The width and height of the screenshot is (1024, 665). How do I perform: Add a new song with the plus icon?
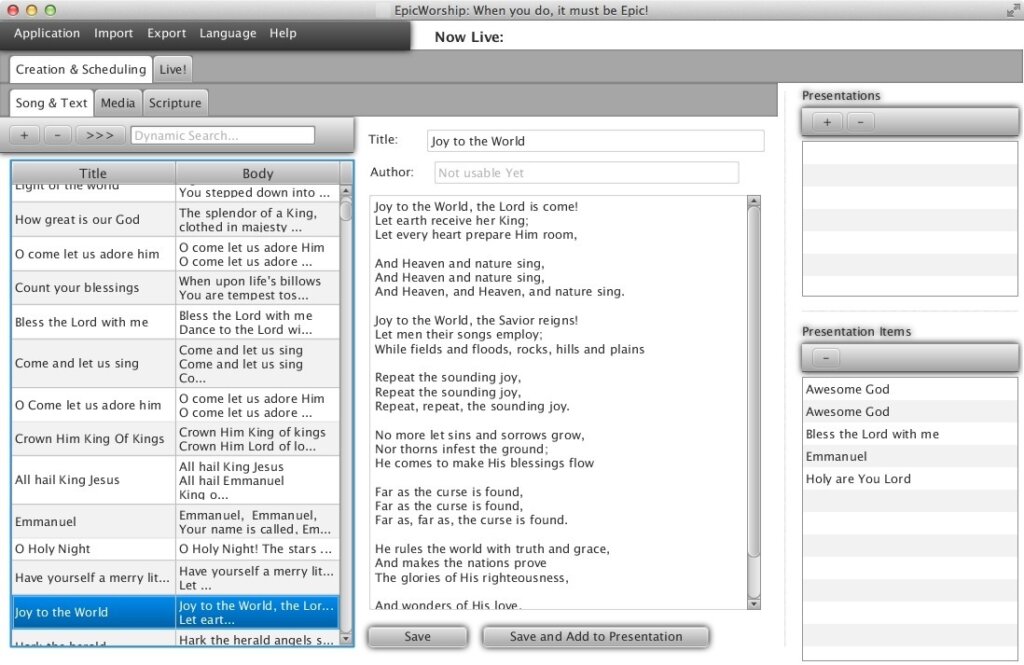click(23, 134)
